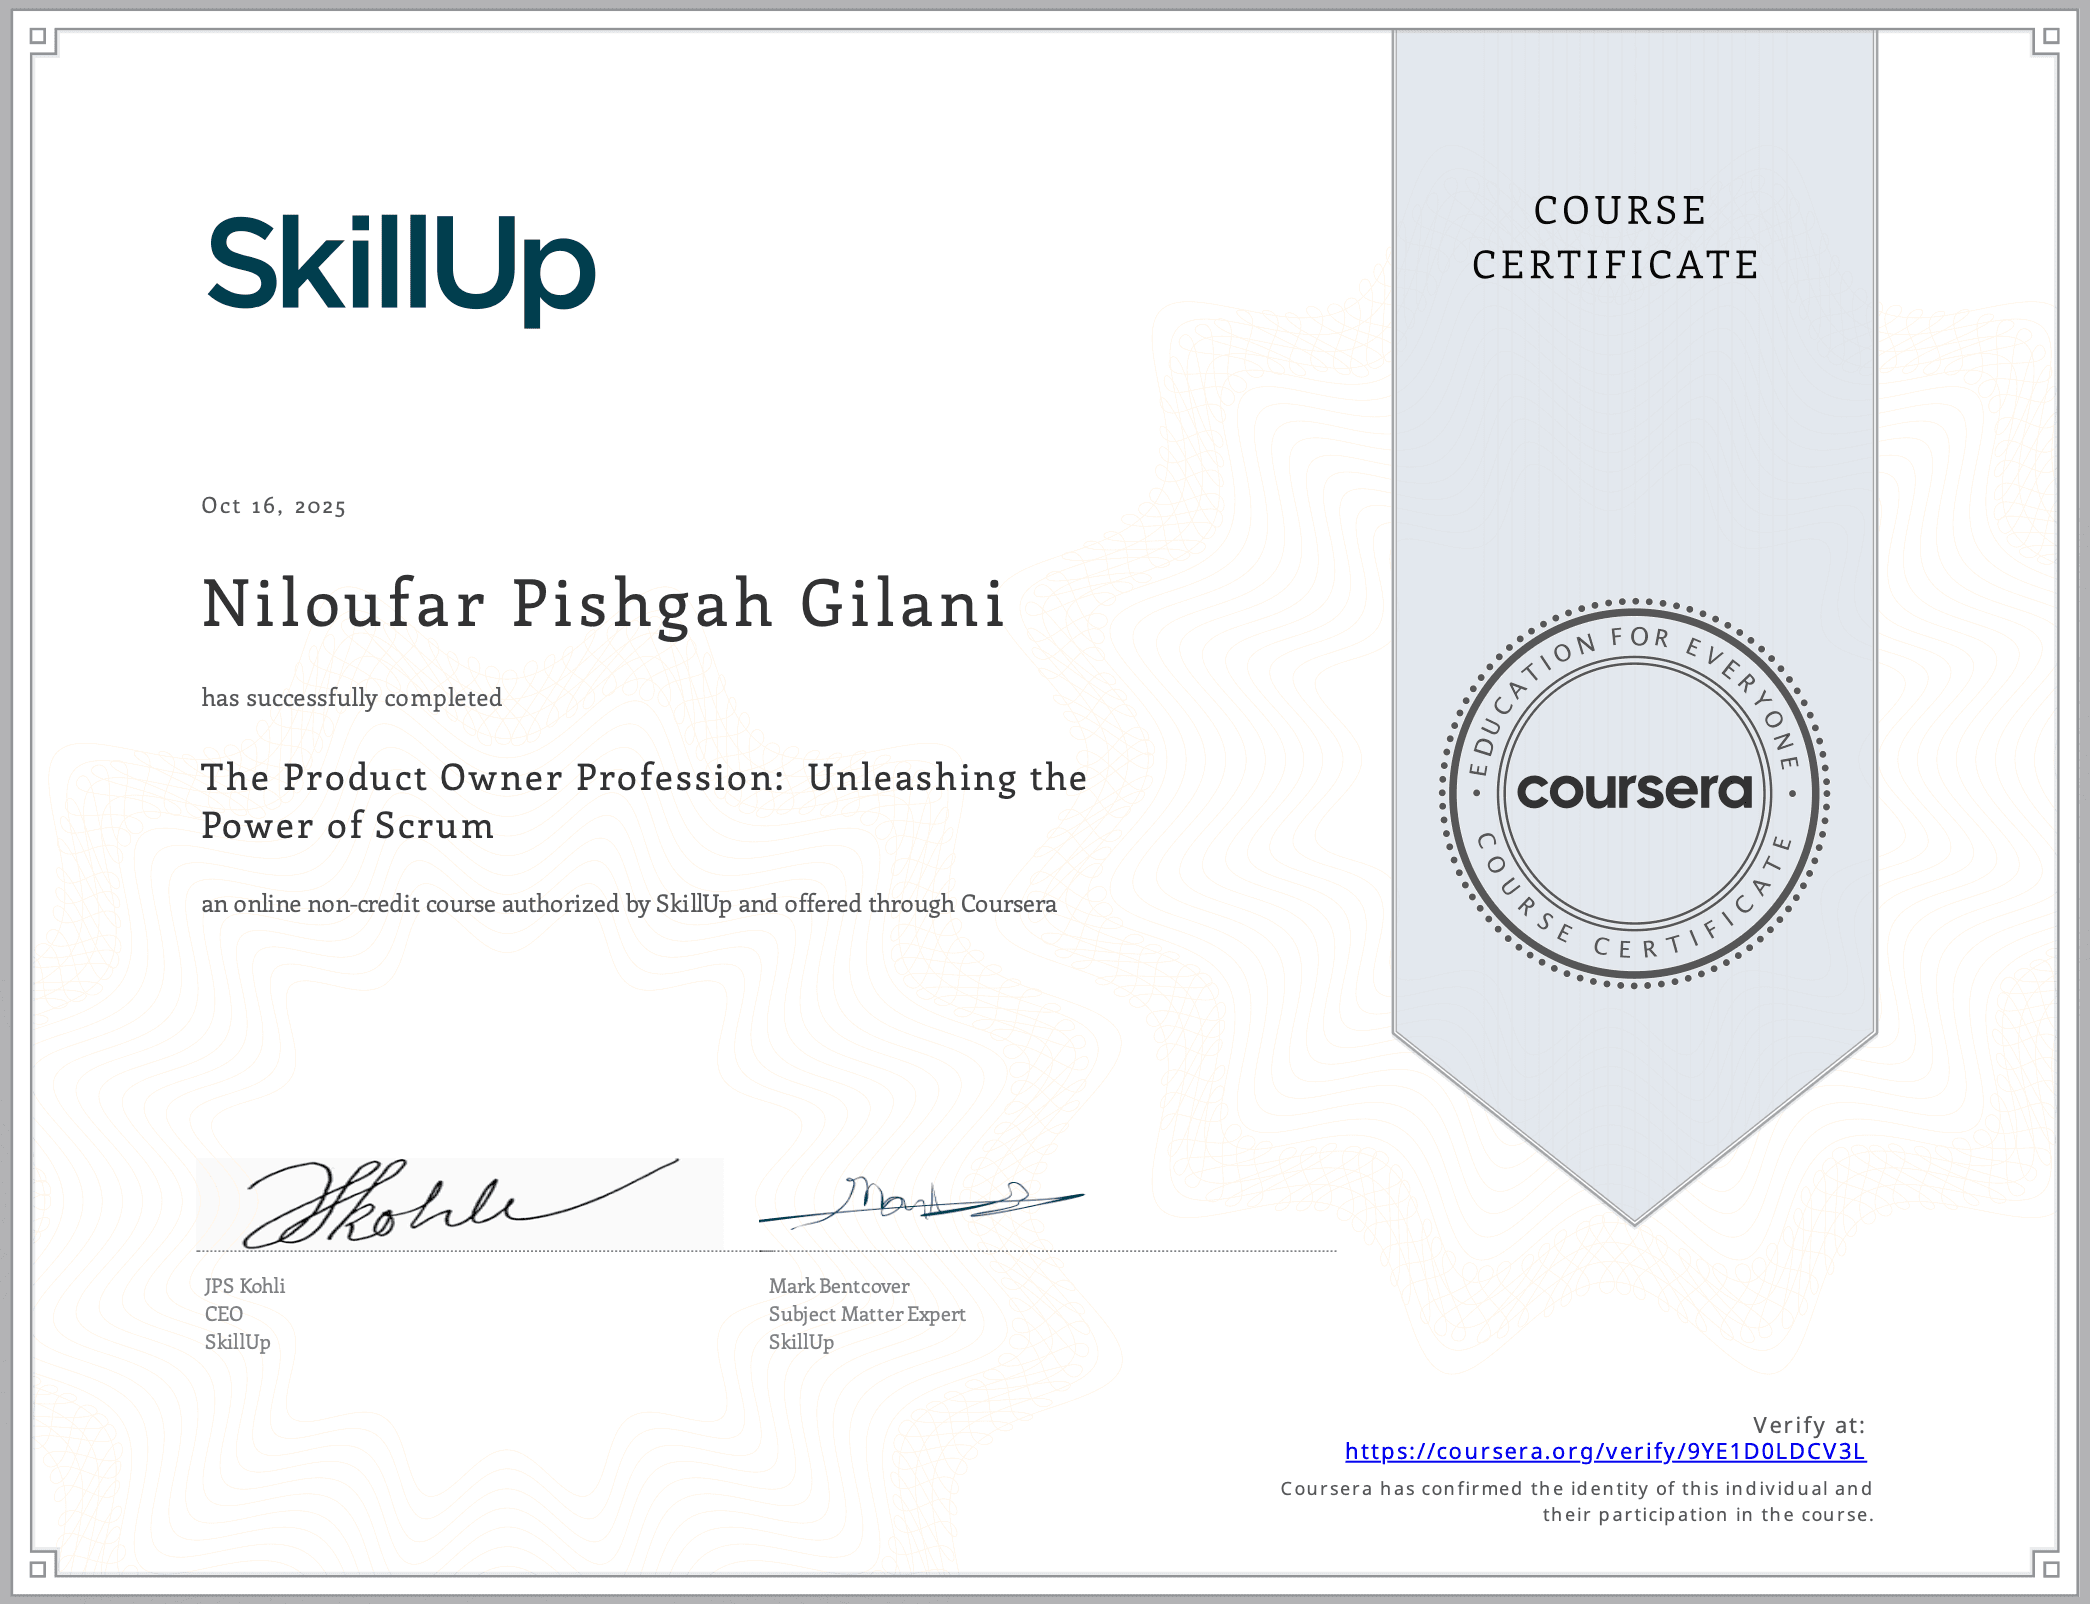
Task: Open the coursera.org verify certificate link
Action: (x=1605, y=1451)
